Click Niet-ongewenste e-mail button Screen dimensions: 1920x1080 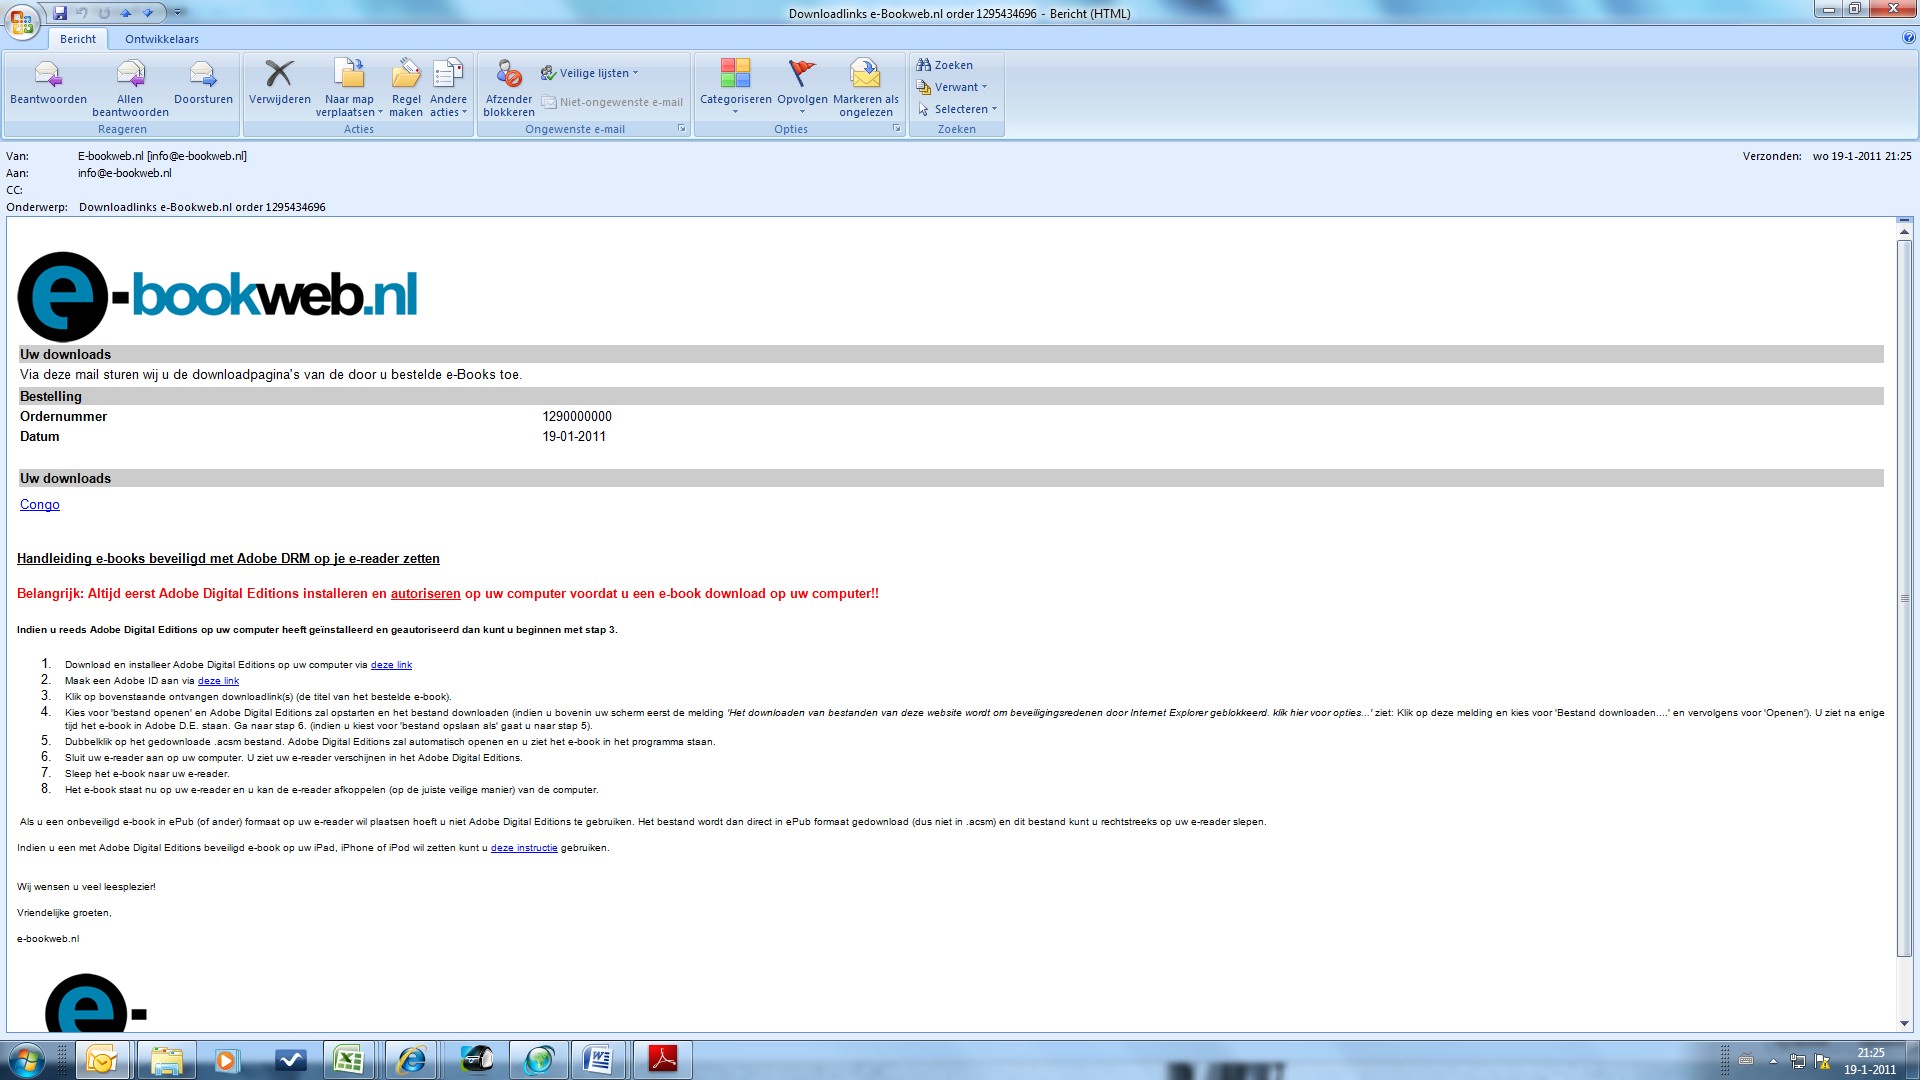click(x=612, y=102)
